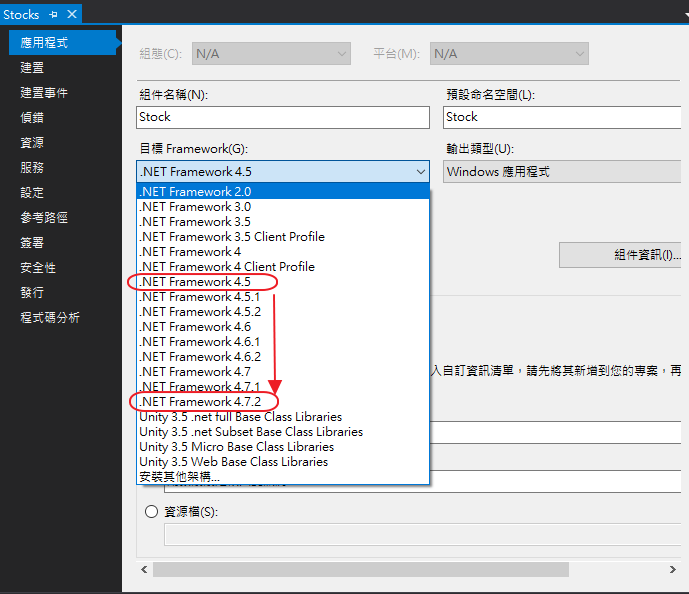The width and height of the screenshot is (689, 594).
Task: Pick .NET Framework 4.5.2
Action: [x=283, y=311]
